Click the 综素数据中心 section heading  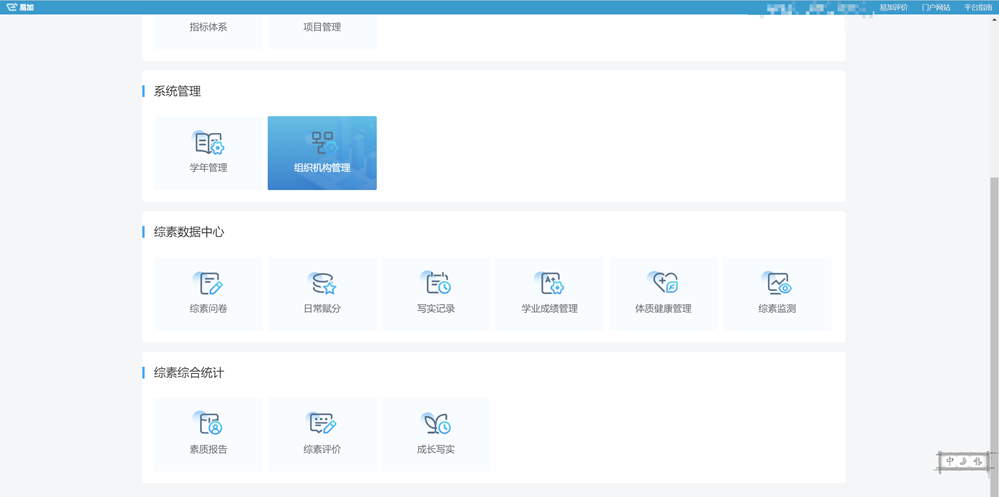(x=189, y=233)
